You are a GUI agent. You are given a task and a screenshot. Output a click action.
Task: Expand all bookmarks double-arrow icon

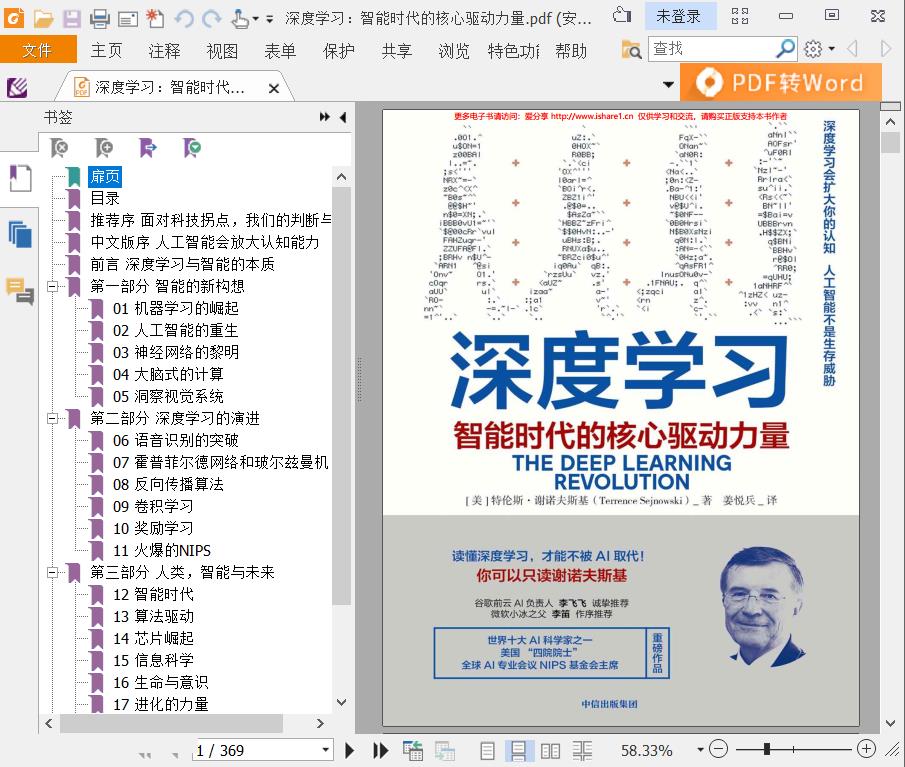325,117
